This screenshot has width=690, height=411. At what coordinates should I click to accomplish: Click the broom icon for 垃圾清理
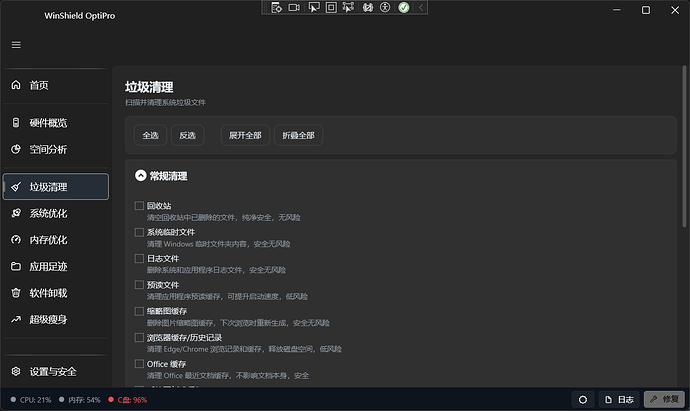tap(16, 187)
